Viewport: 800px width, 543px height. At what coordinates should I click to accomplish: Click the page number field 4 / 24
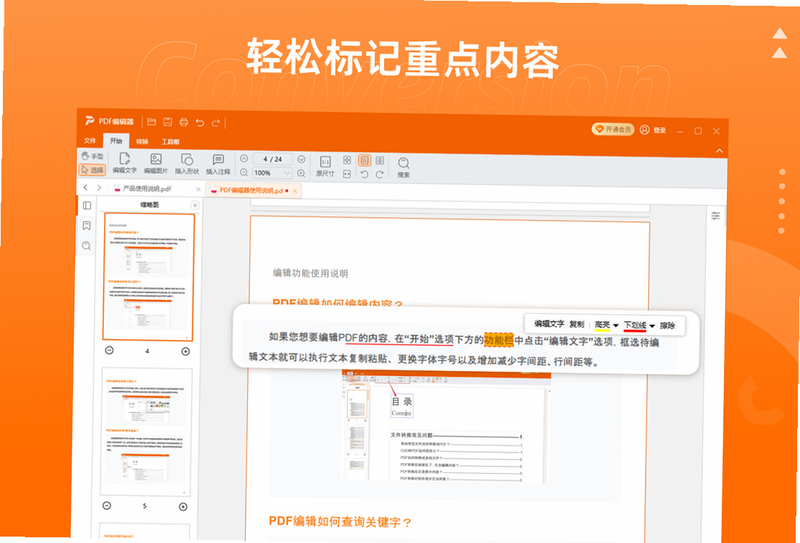(272, 159)
